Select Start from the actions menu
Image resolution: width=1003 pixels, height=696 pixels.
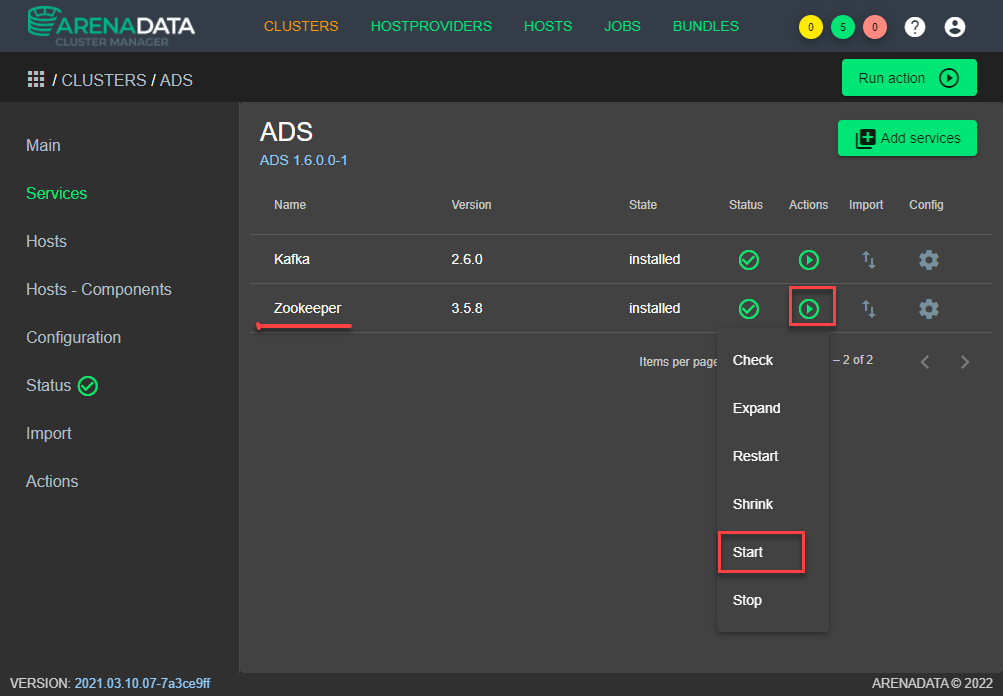tap(748, 552)
